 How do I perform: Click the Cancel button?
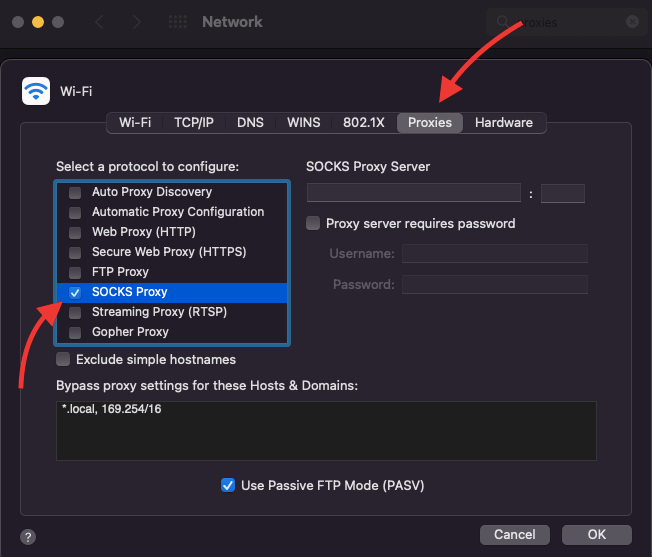515,535
